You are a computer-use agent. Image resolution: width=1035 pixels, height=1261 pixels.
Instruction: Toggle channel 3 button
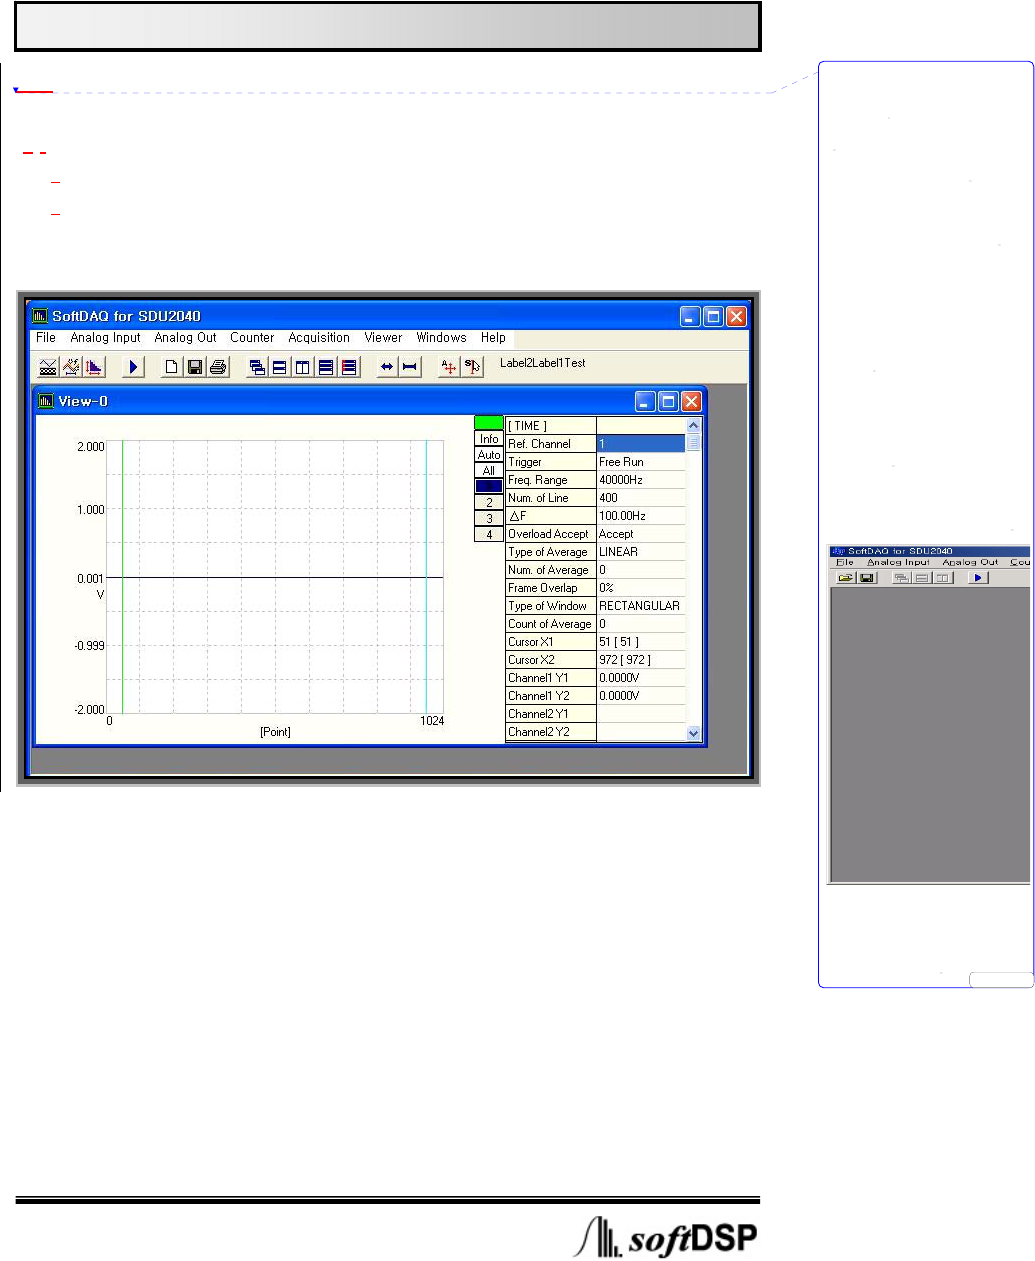[x=489, y=518]
